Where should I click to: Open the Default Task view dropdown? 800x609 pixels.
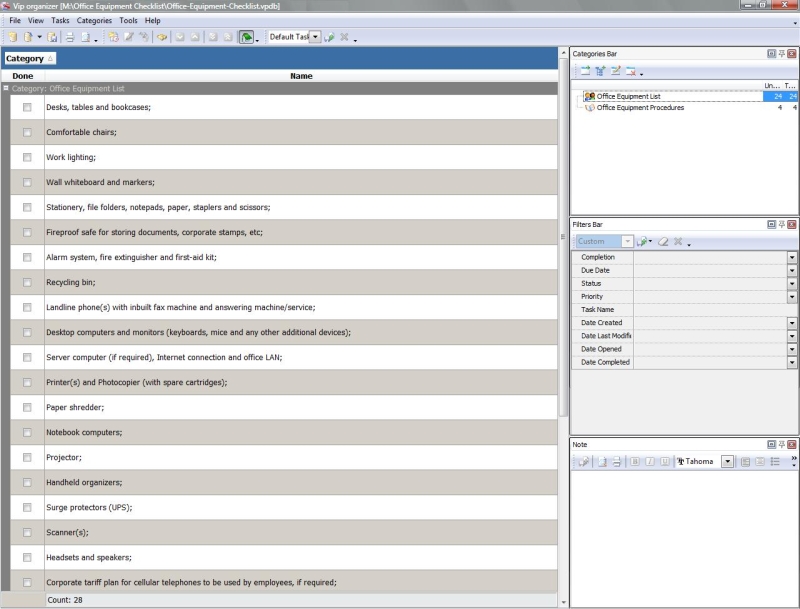(x=315, y=37)
